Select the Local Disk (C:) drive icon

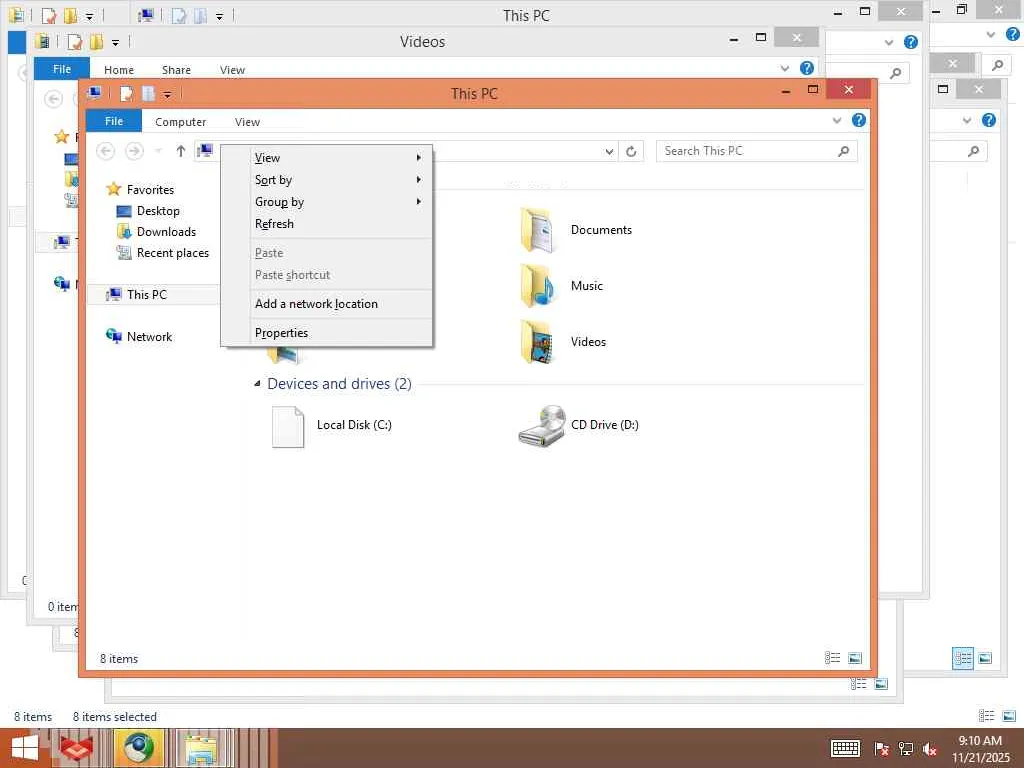(x=288, y=426)
